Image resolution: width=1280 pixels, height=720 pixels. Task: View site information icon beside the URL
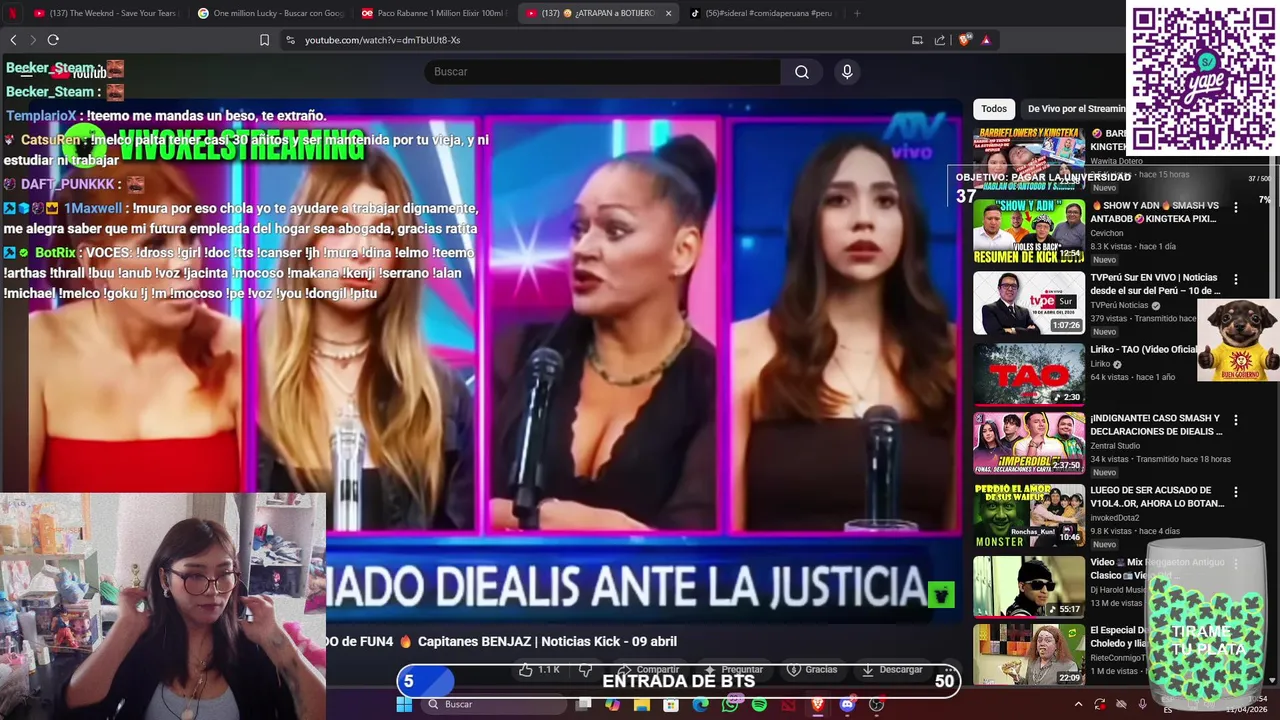click(x=290, y=40)
